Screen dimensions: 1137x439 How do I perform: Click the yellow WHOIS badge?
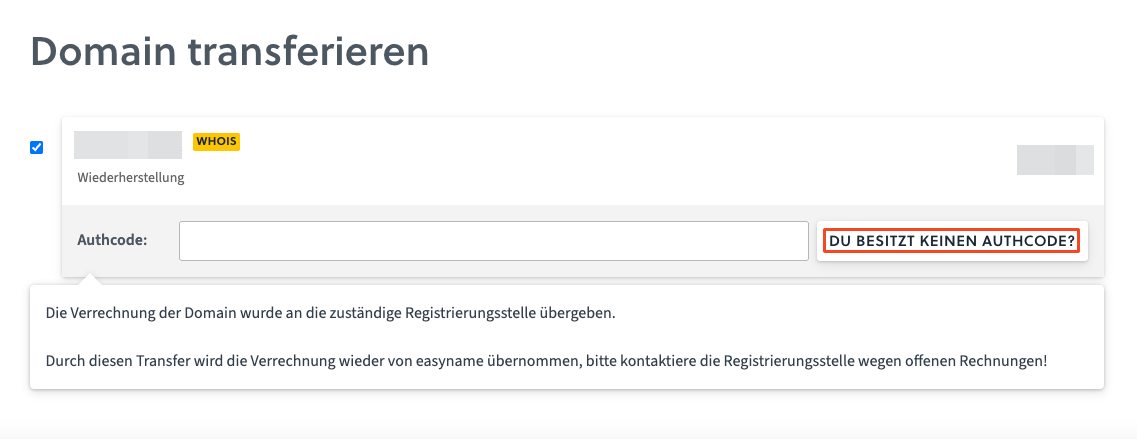[x=217, y=141]
